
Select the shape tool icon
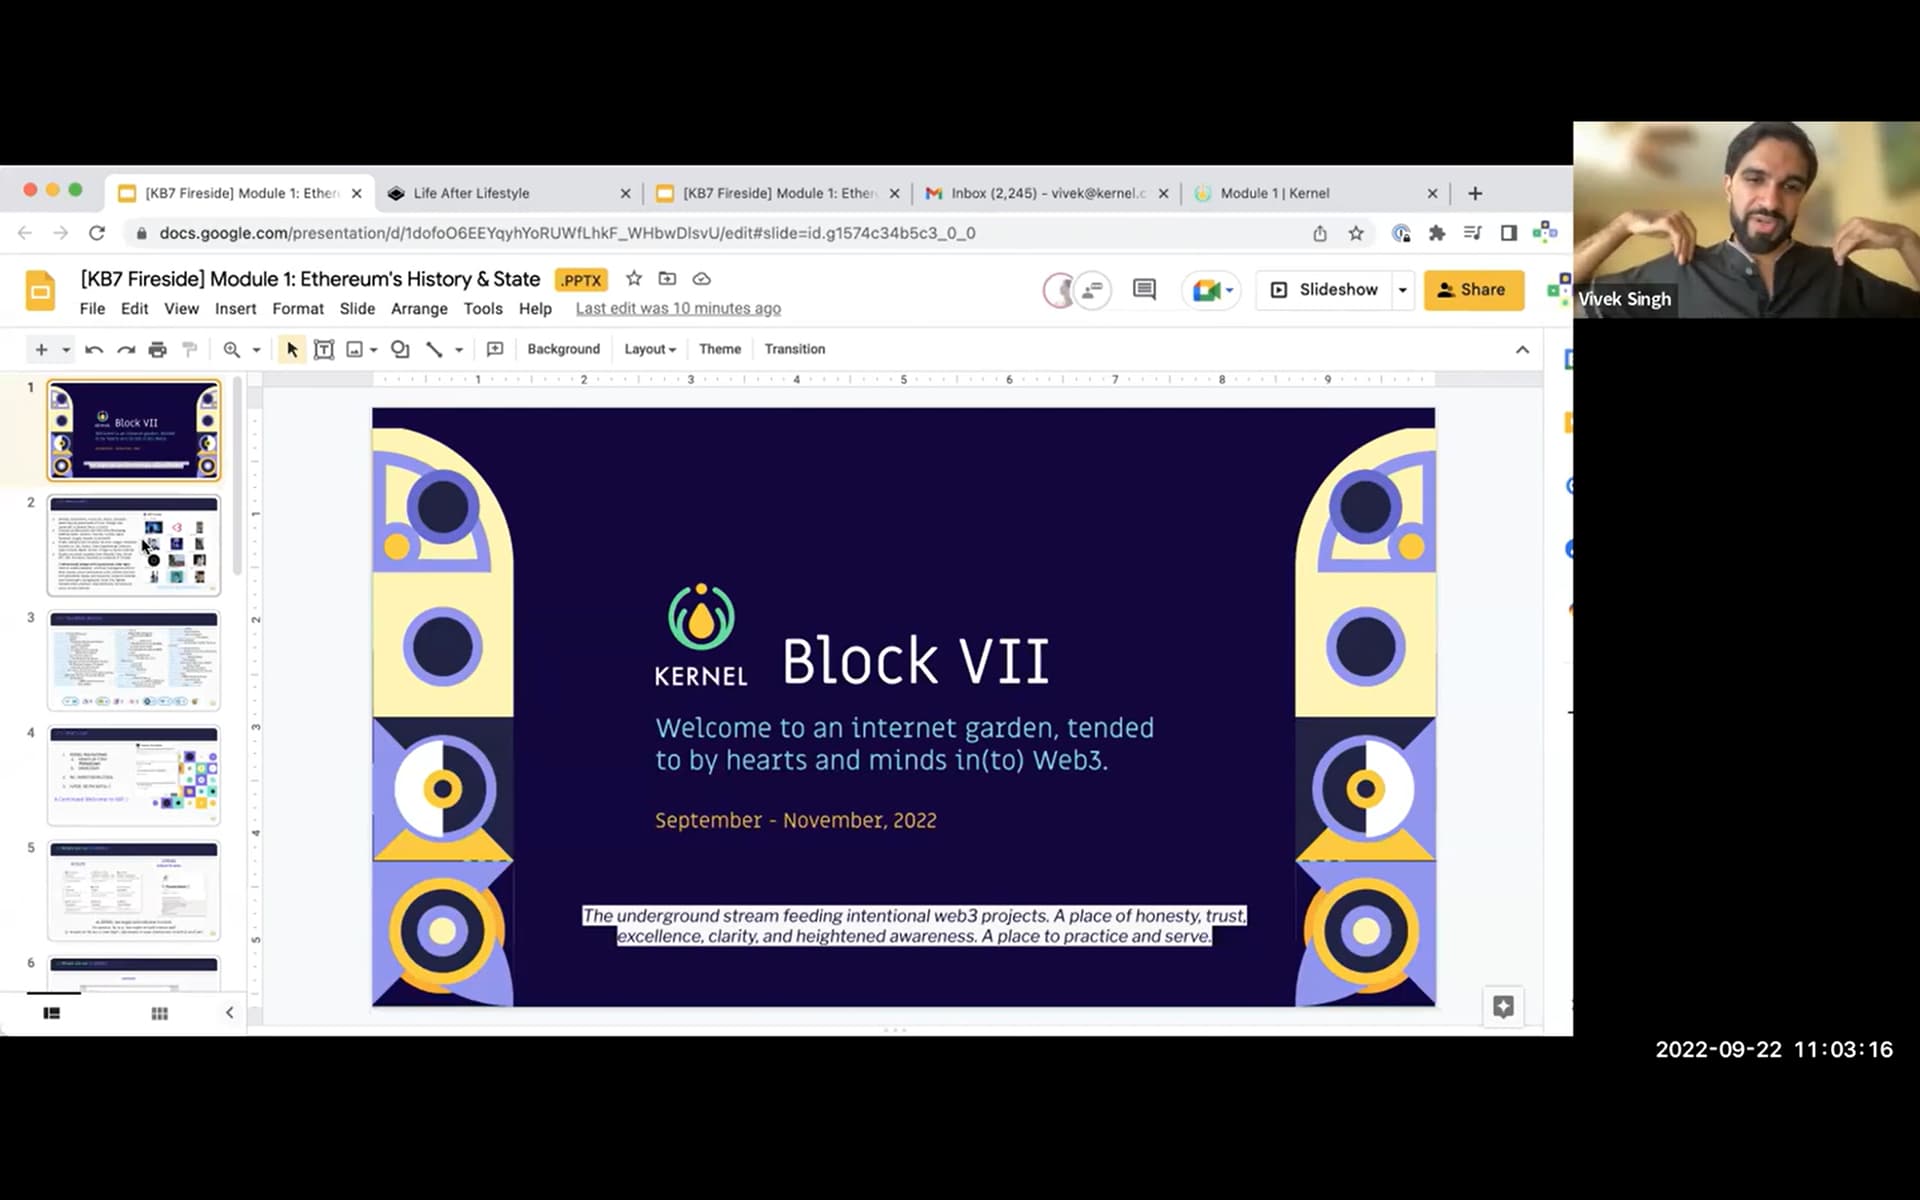pos(400,349)
